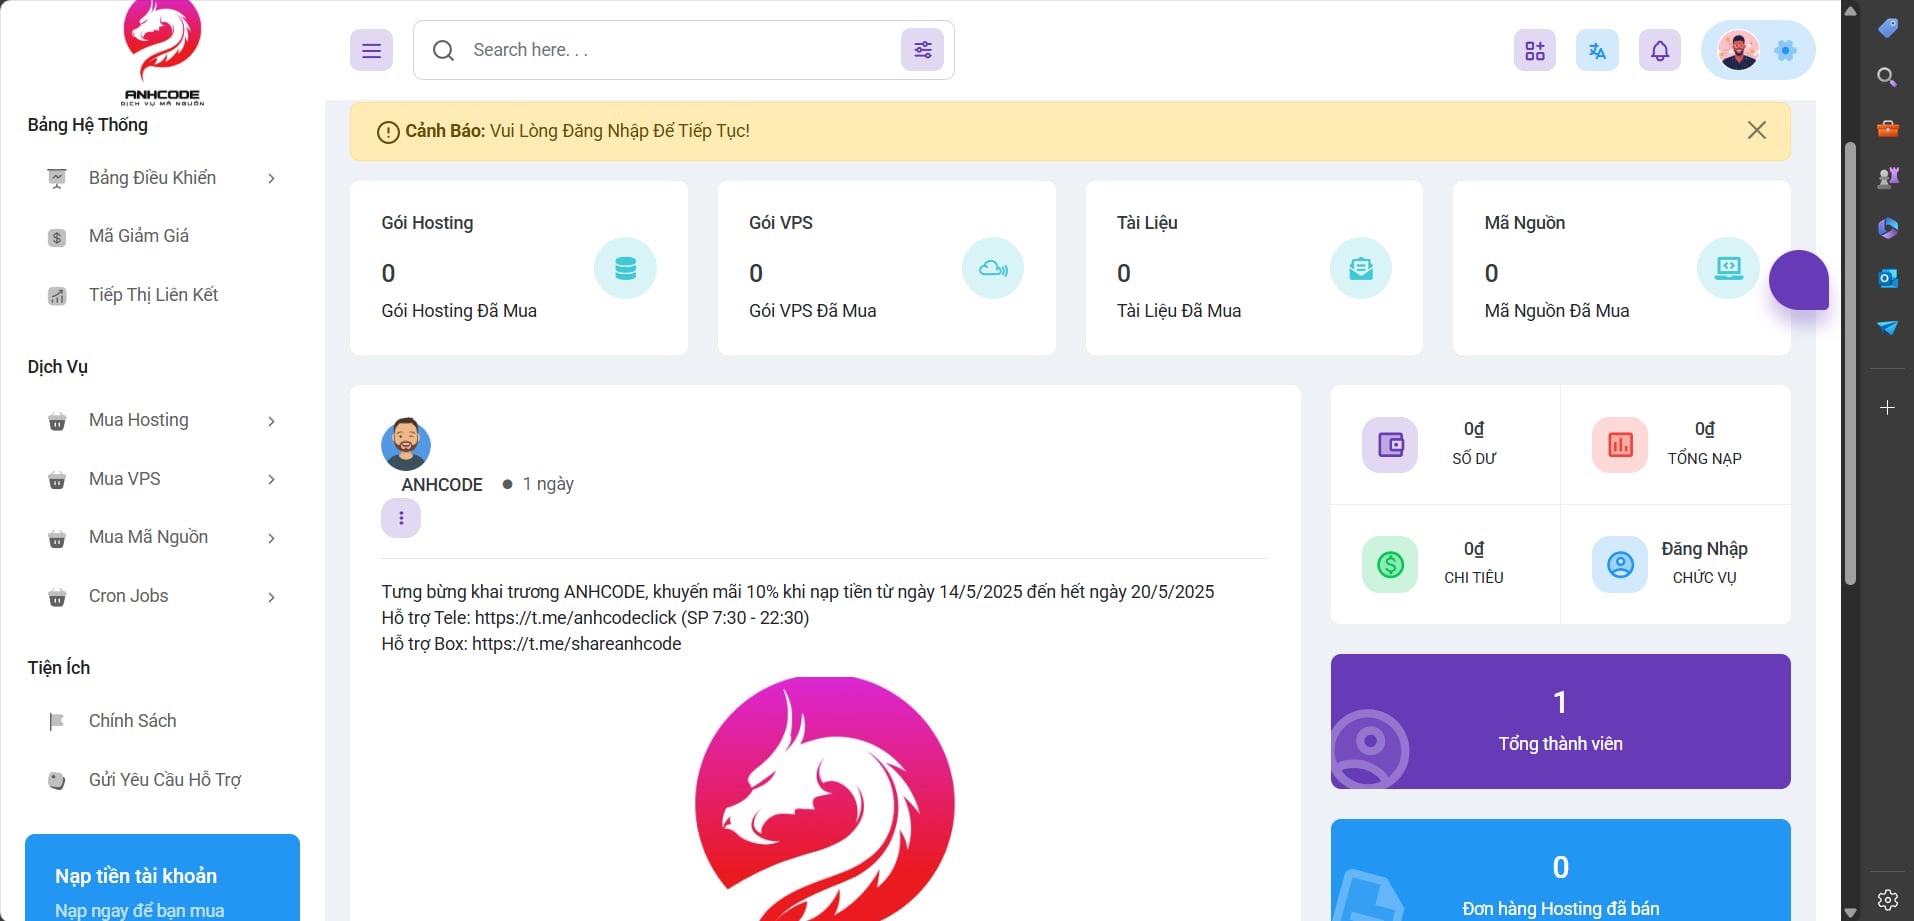Open the notifications bell
This screenshot has height=921, width=1914.
tap(1660, 50)
